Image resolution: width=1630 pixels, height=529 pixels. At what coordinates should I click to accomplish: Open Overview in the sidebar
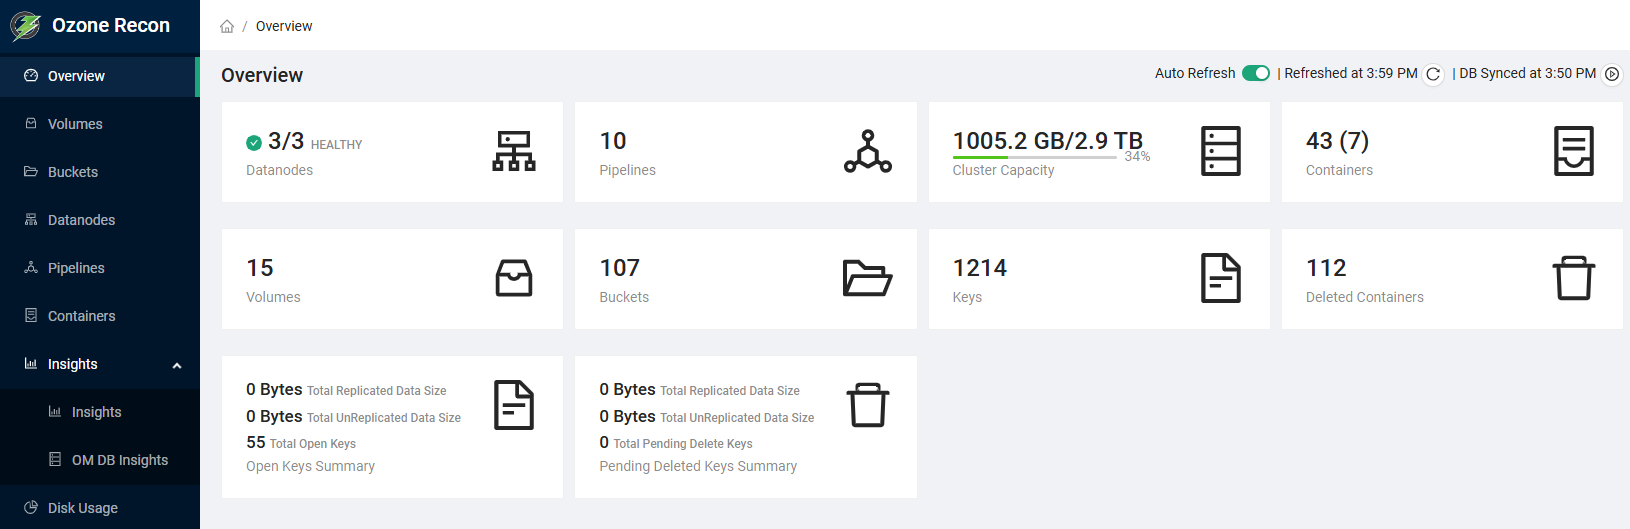(x=100, y=76)
